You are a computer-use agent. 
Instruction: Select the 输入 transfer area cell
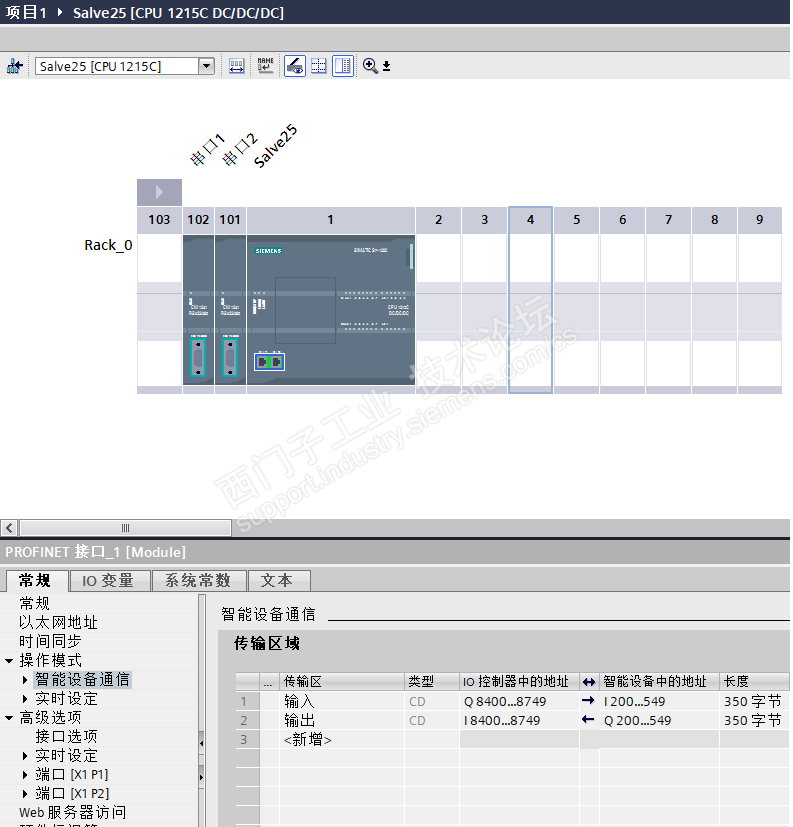click(x=342, y=701)
